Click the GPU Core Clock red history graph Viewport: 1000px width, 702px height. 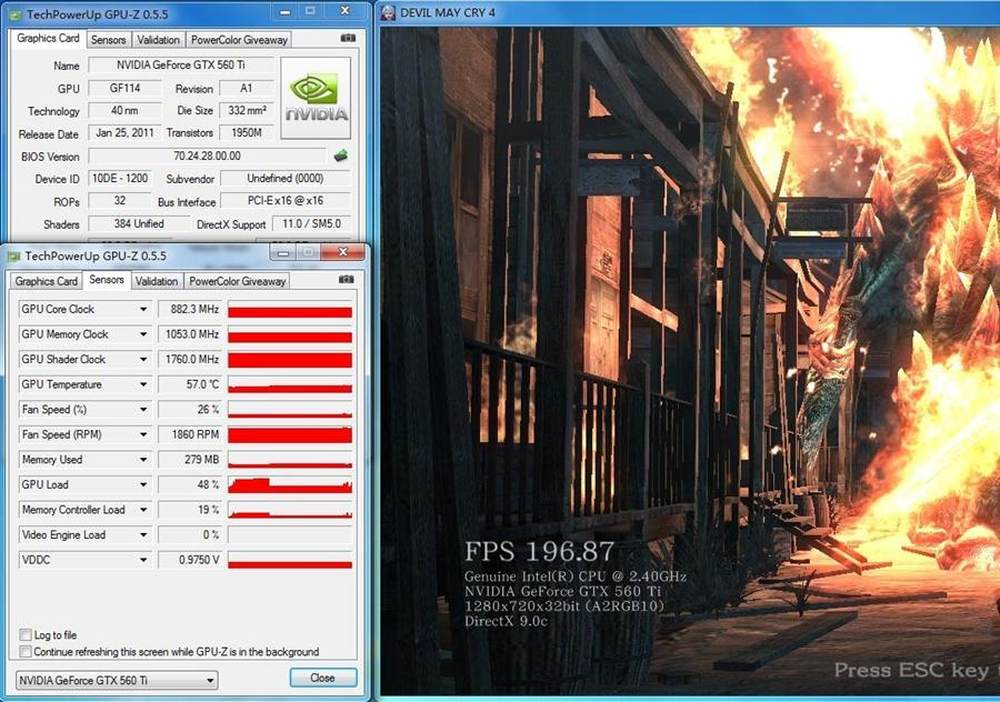pyautogui.click(x=290, y=309)
